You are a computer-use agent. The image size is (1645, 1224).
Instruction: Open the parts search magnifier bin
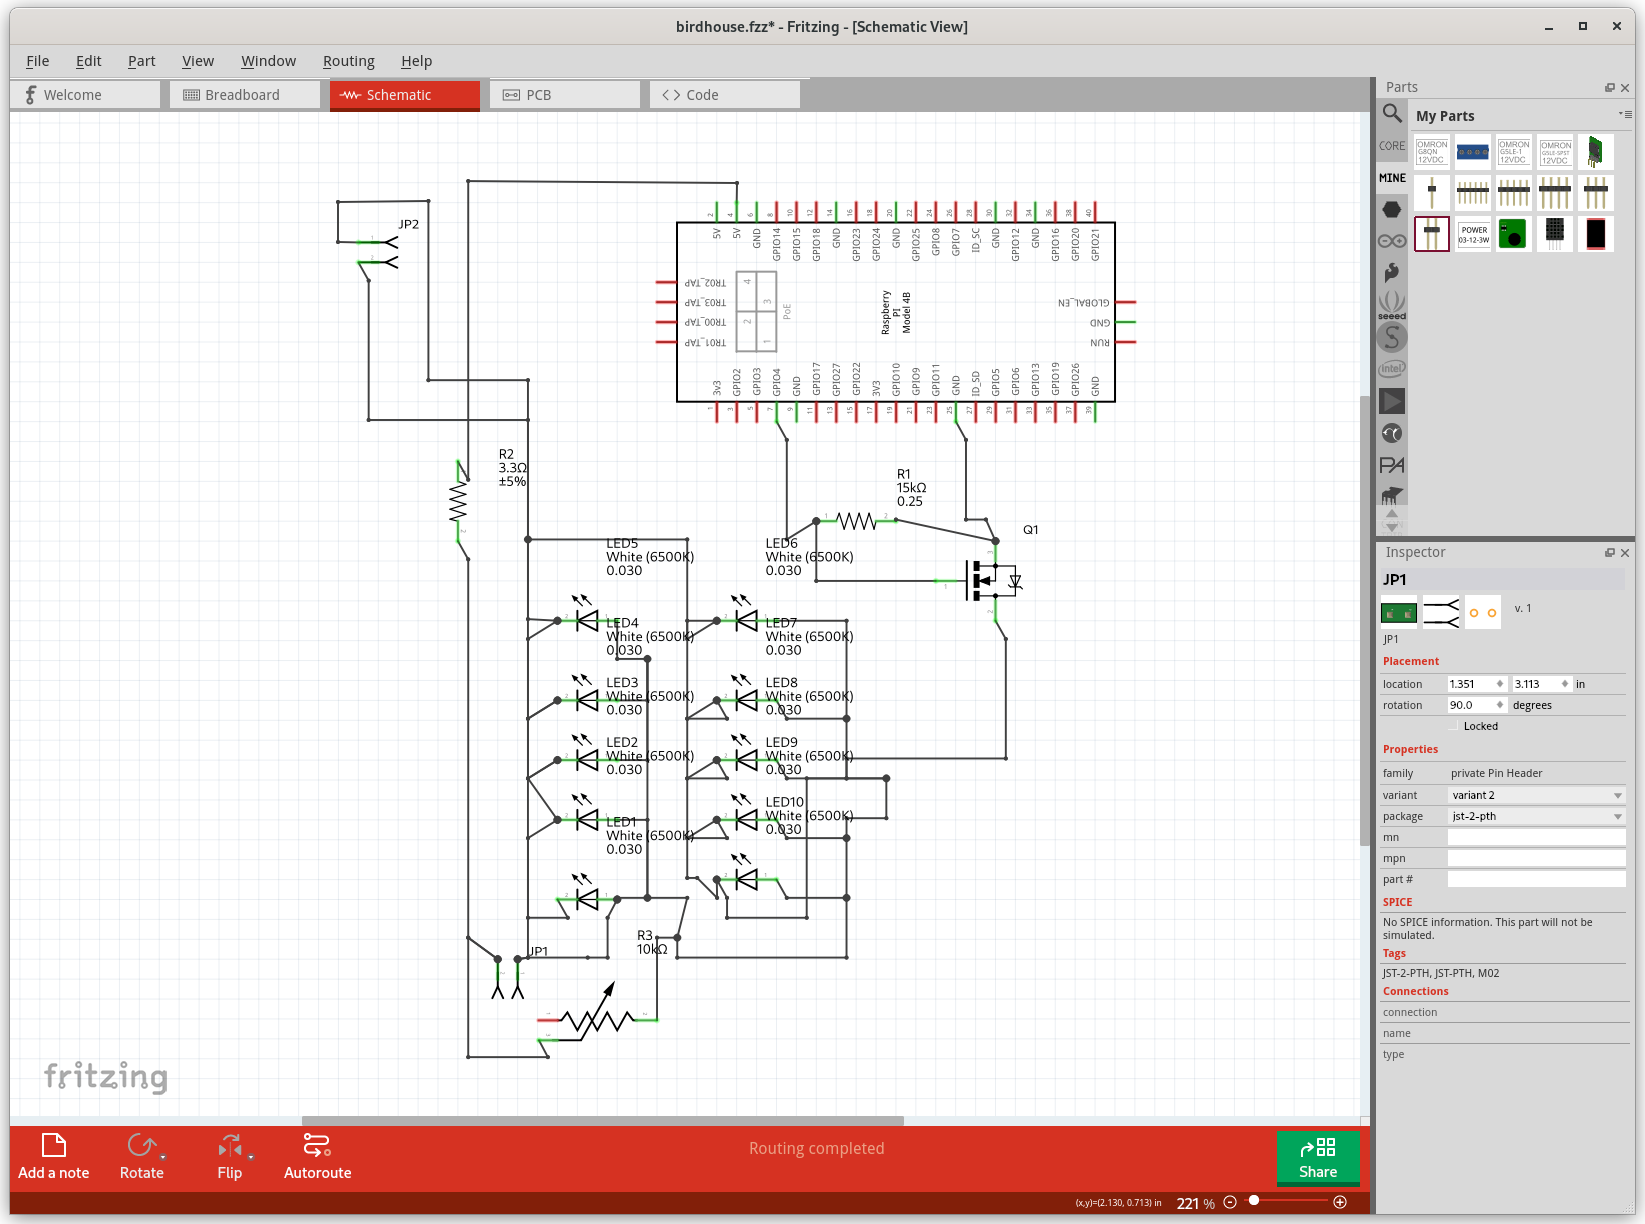[1392, 114]
